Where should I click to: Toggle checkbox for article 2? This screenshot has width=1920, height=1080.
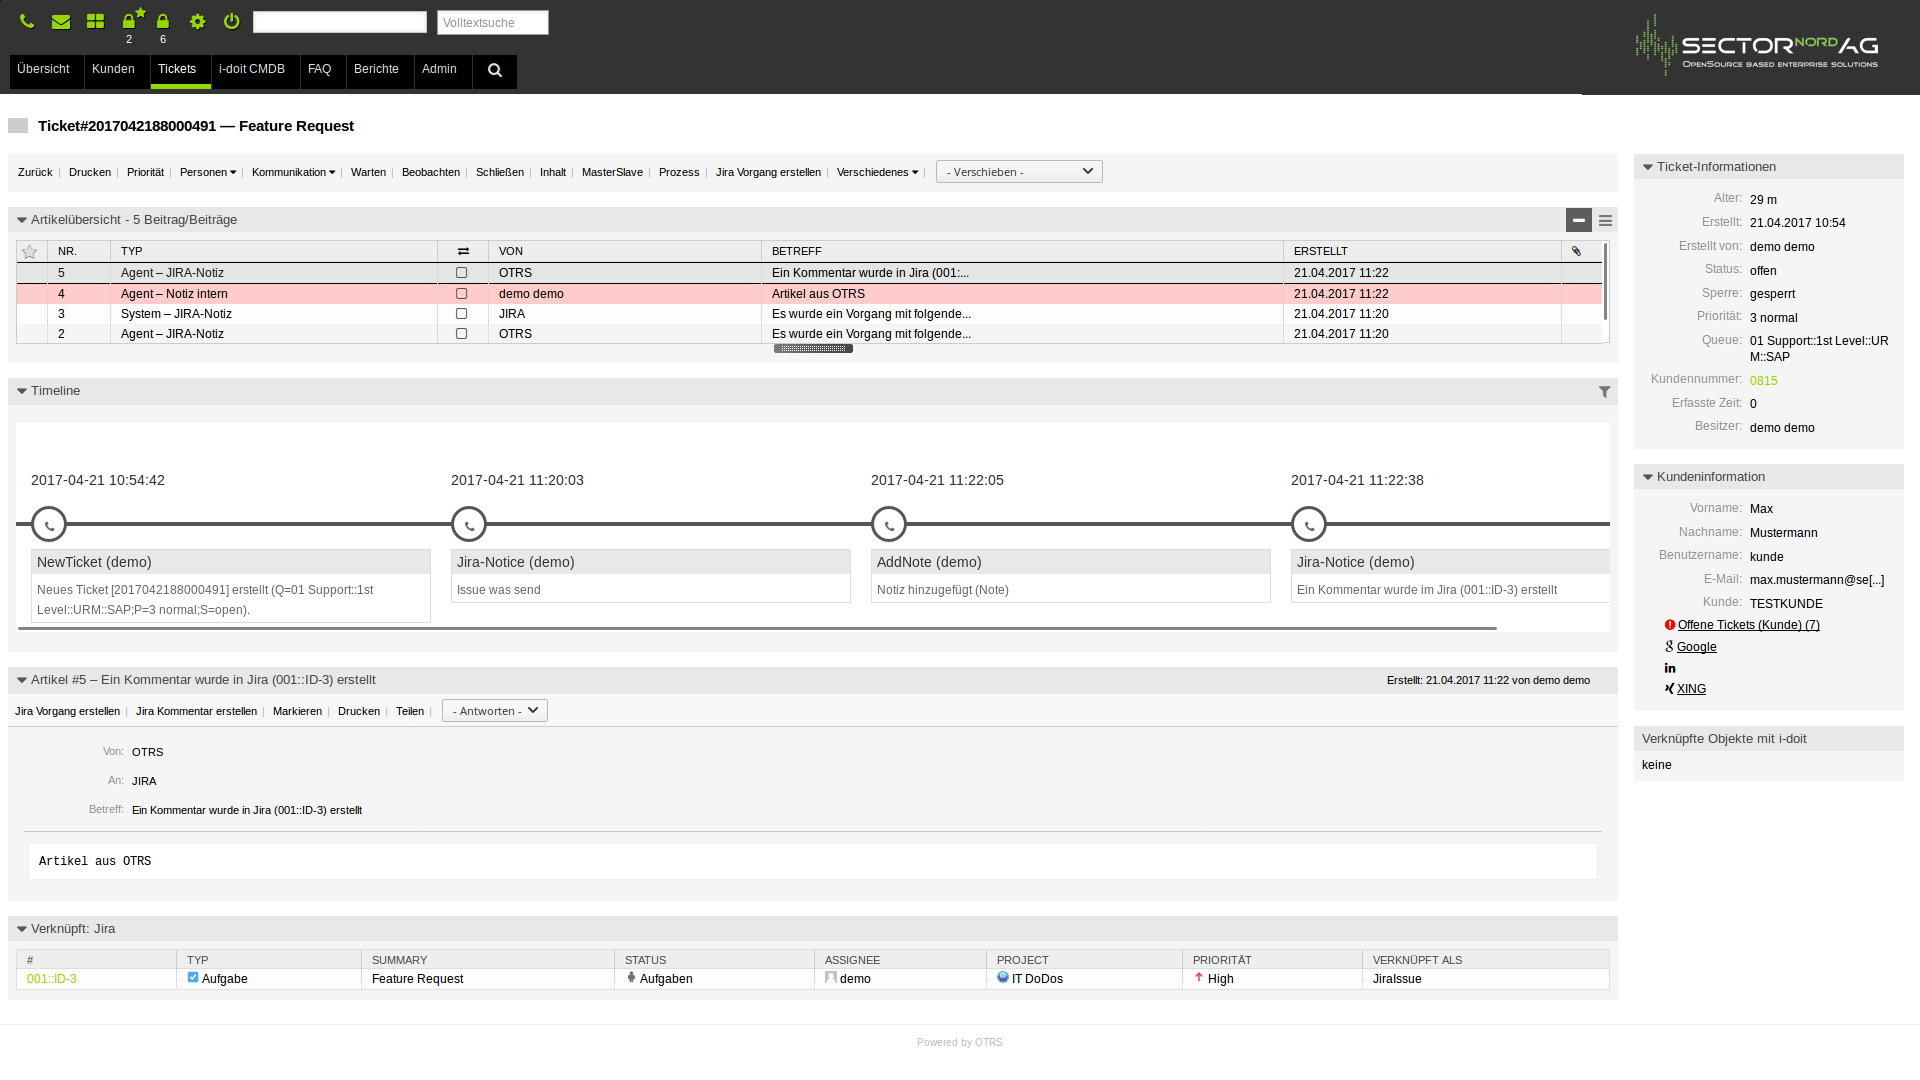pos(462,334)
